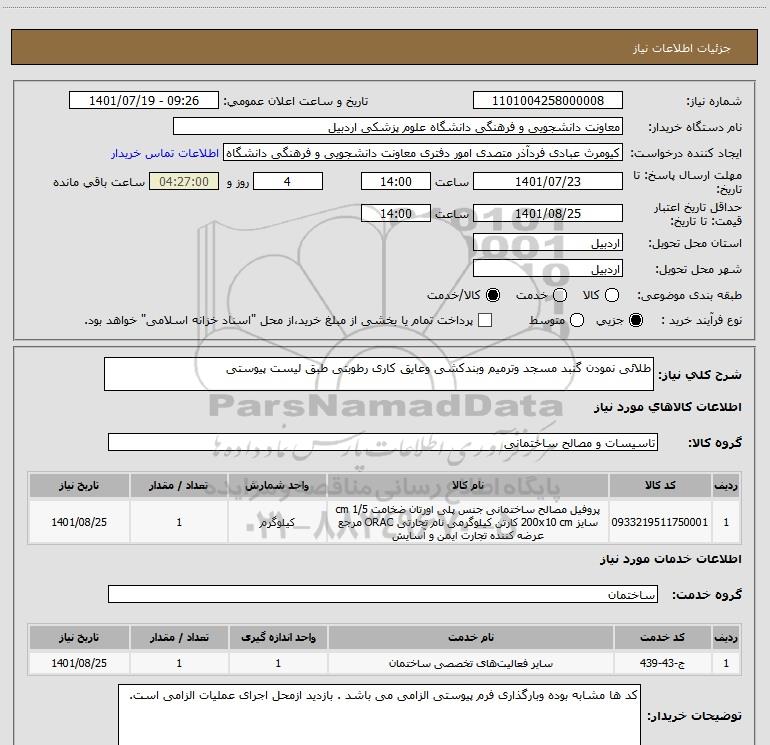This screenshot has height=745, width=770.
Task: Select the متوسط purchase type radio
Action: click(577, 320)
